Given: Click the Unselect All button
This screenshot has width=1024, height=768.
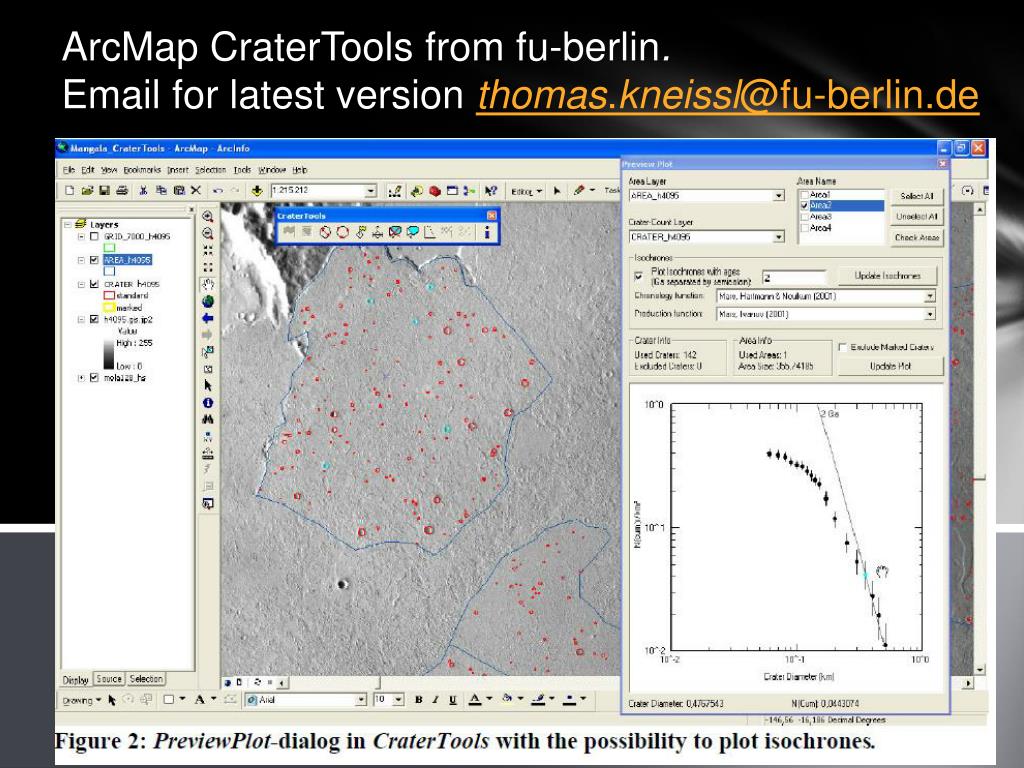Looking at the screenshot, I should pyautogui.click(x=917, y=217).
